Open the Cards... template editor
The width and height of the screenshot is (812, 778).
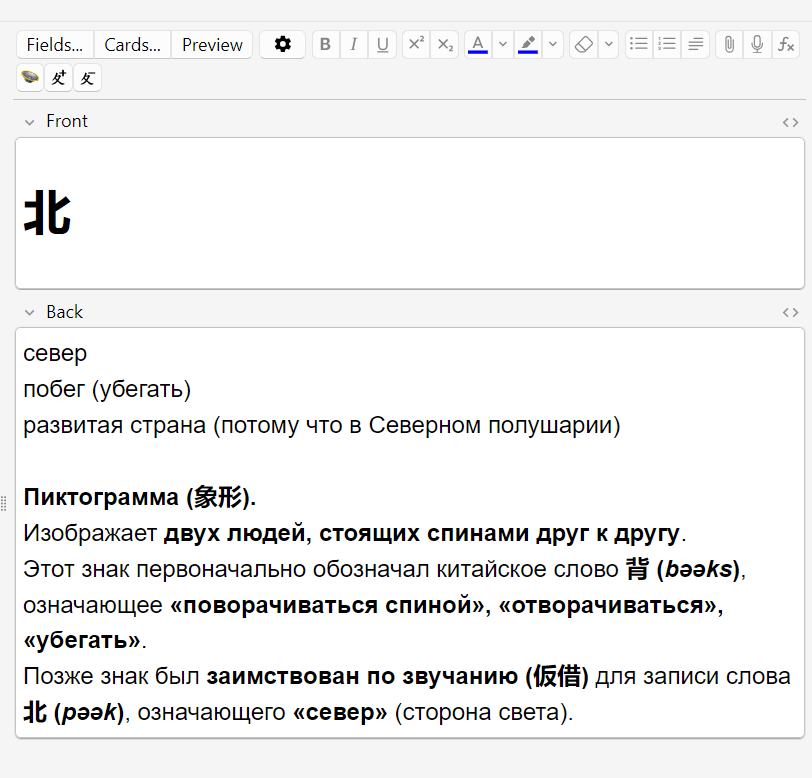133,45
